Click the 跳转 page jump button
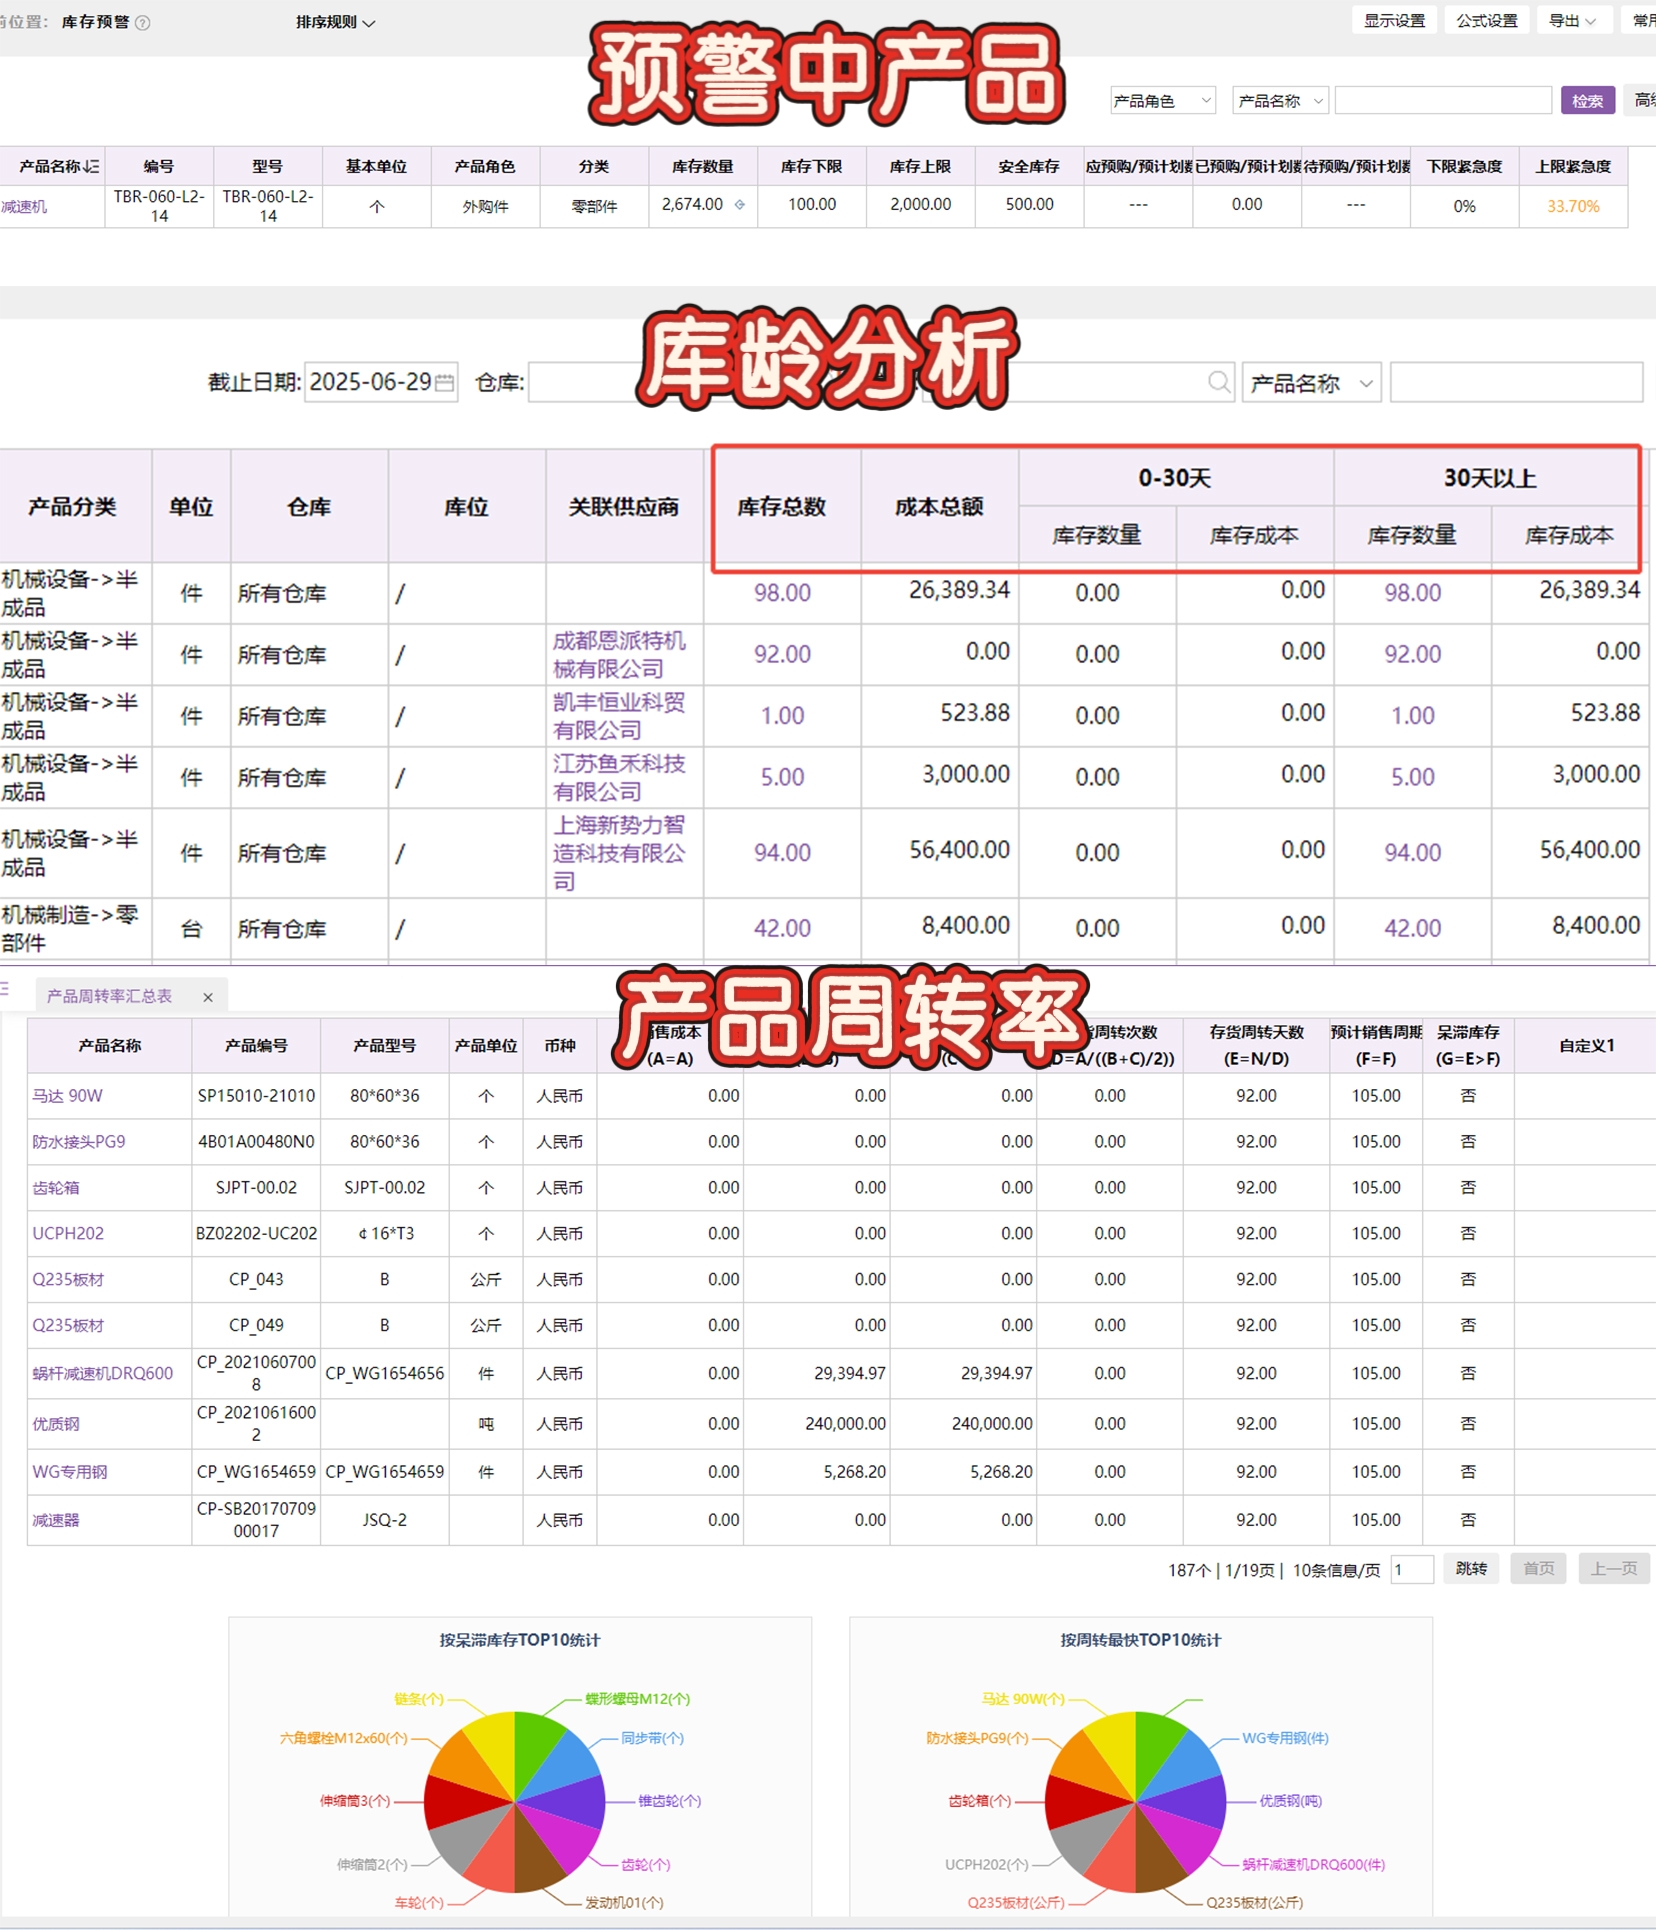Screen dimensions: 1656x1930 1470,1569
